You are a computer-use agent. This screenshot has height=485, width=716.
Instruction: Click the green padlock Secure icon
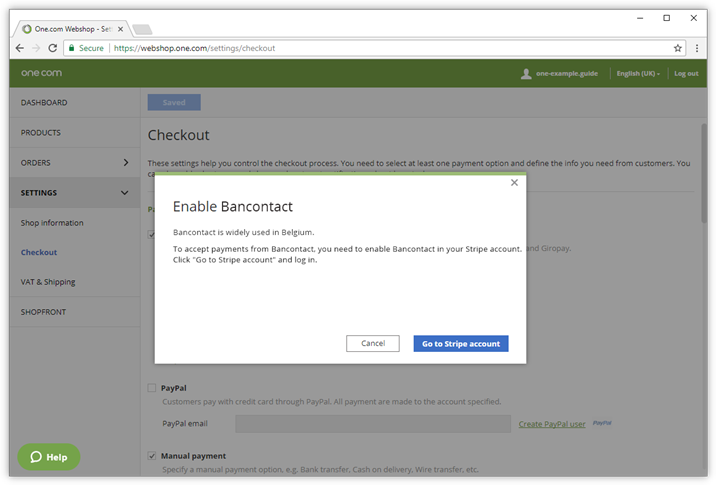[x=71, y=48]
